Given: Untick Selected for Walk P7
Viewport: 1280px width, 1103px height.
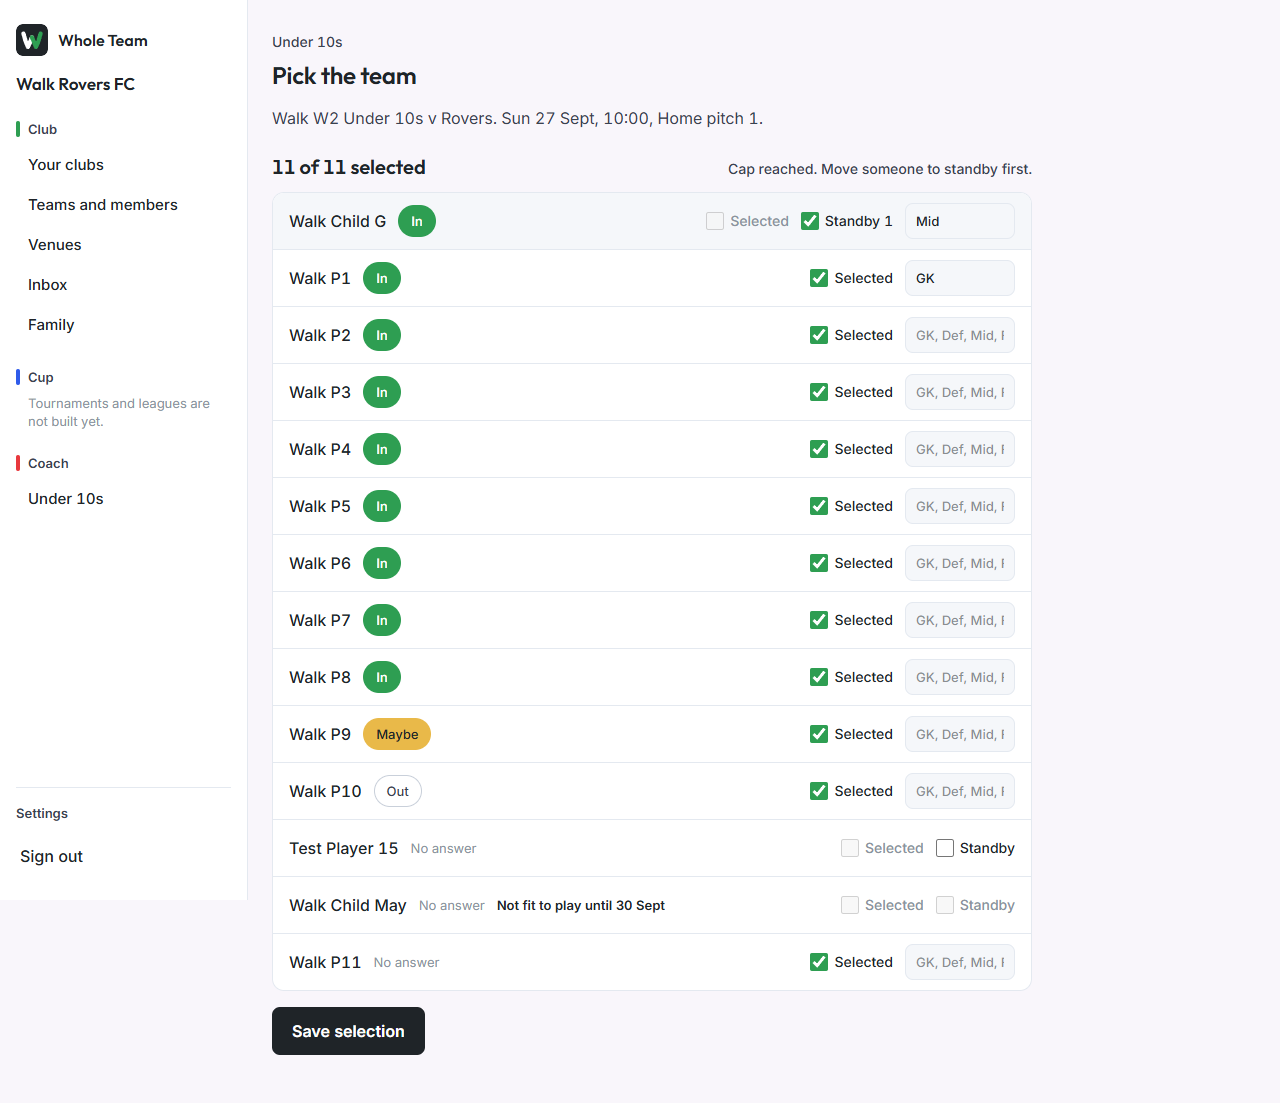Looking at the screenshot, I should coord(819,620).
